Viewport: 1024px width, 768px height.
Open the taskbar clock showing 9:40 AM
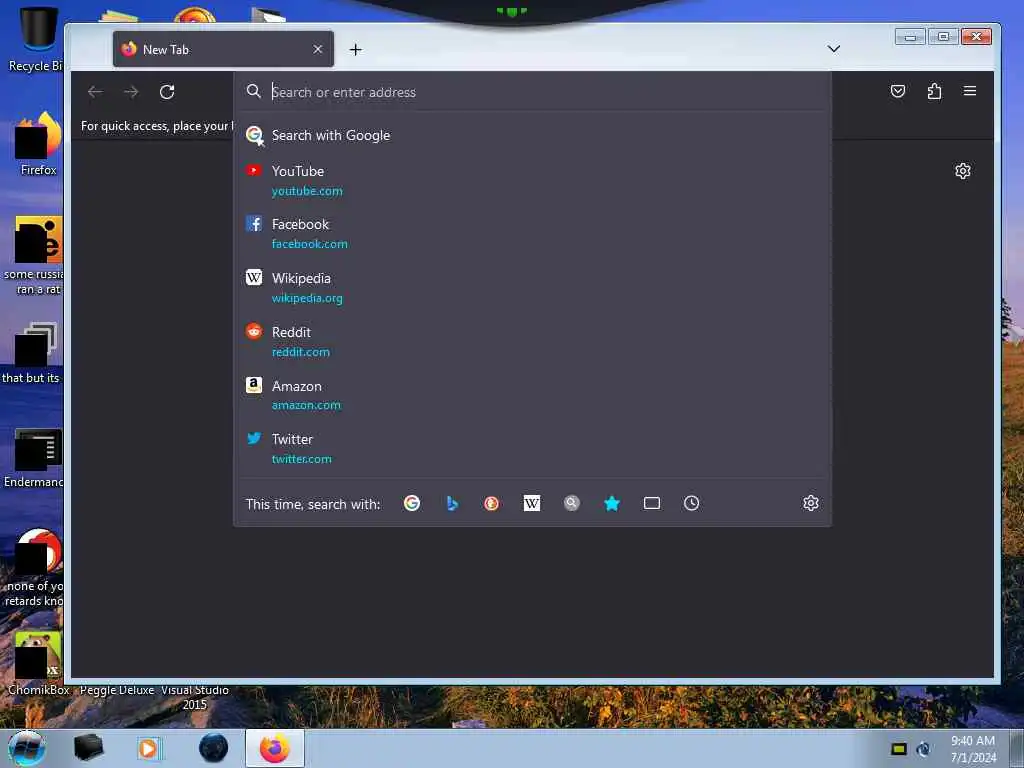(973, 749)
